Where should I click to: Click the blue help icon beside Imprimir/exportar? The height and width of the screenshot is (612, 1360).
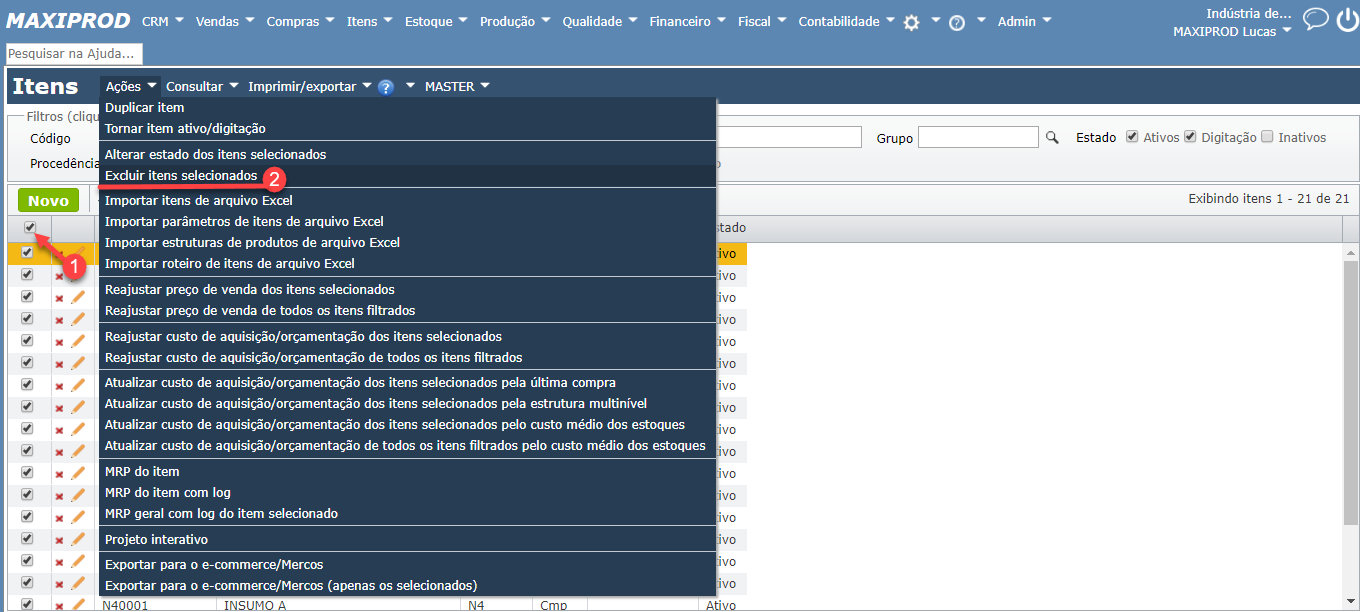[x=386, y=87]
